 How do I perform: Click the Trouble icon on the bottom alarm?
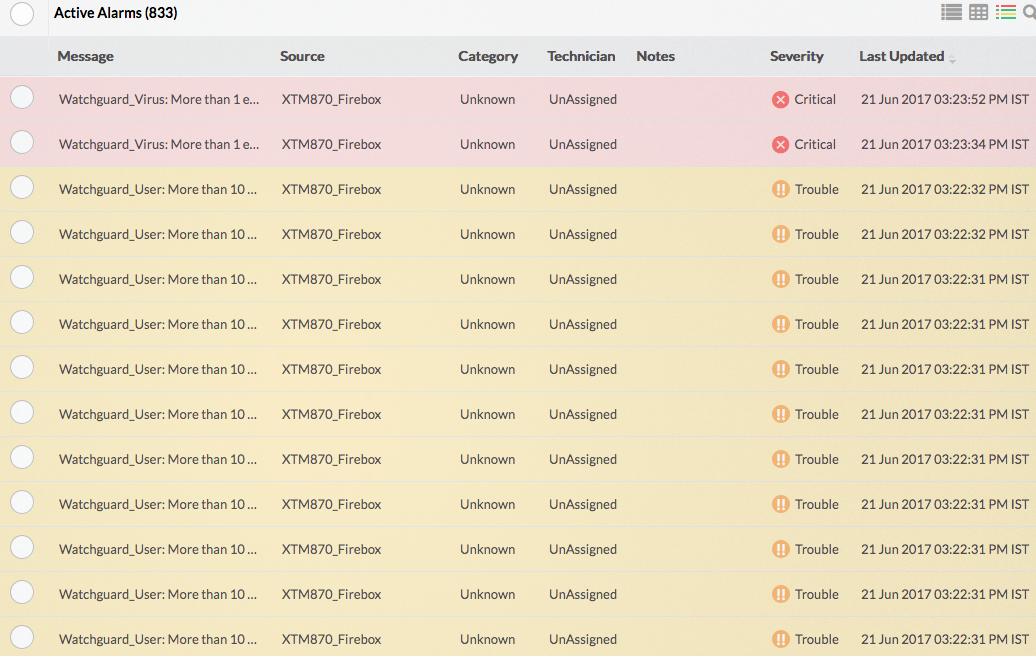(x=780, y=639)
